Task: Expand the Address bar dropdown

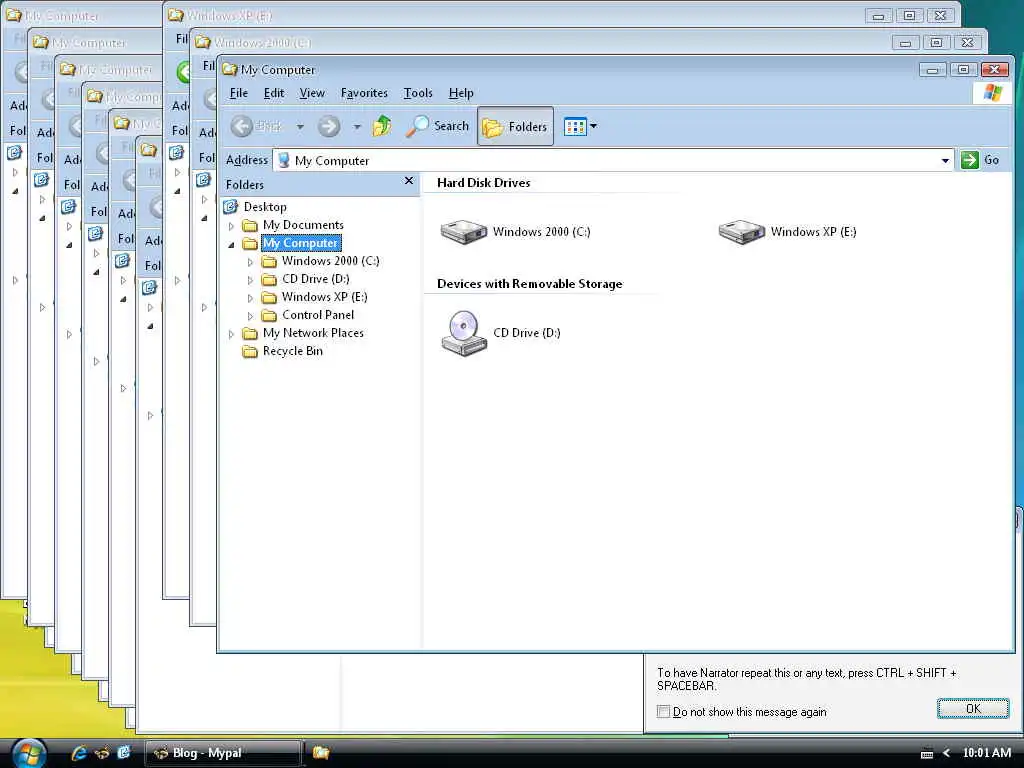Action: coord(945,161)
